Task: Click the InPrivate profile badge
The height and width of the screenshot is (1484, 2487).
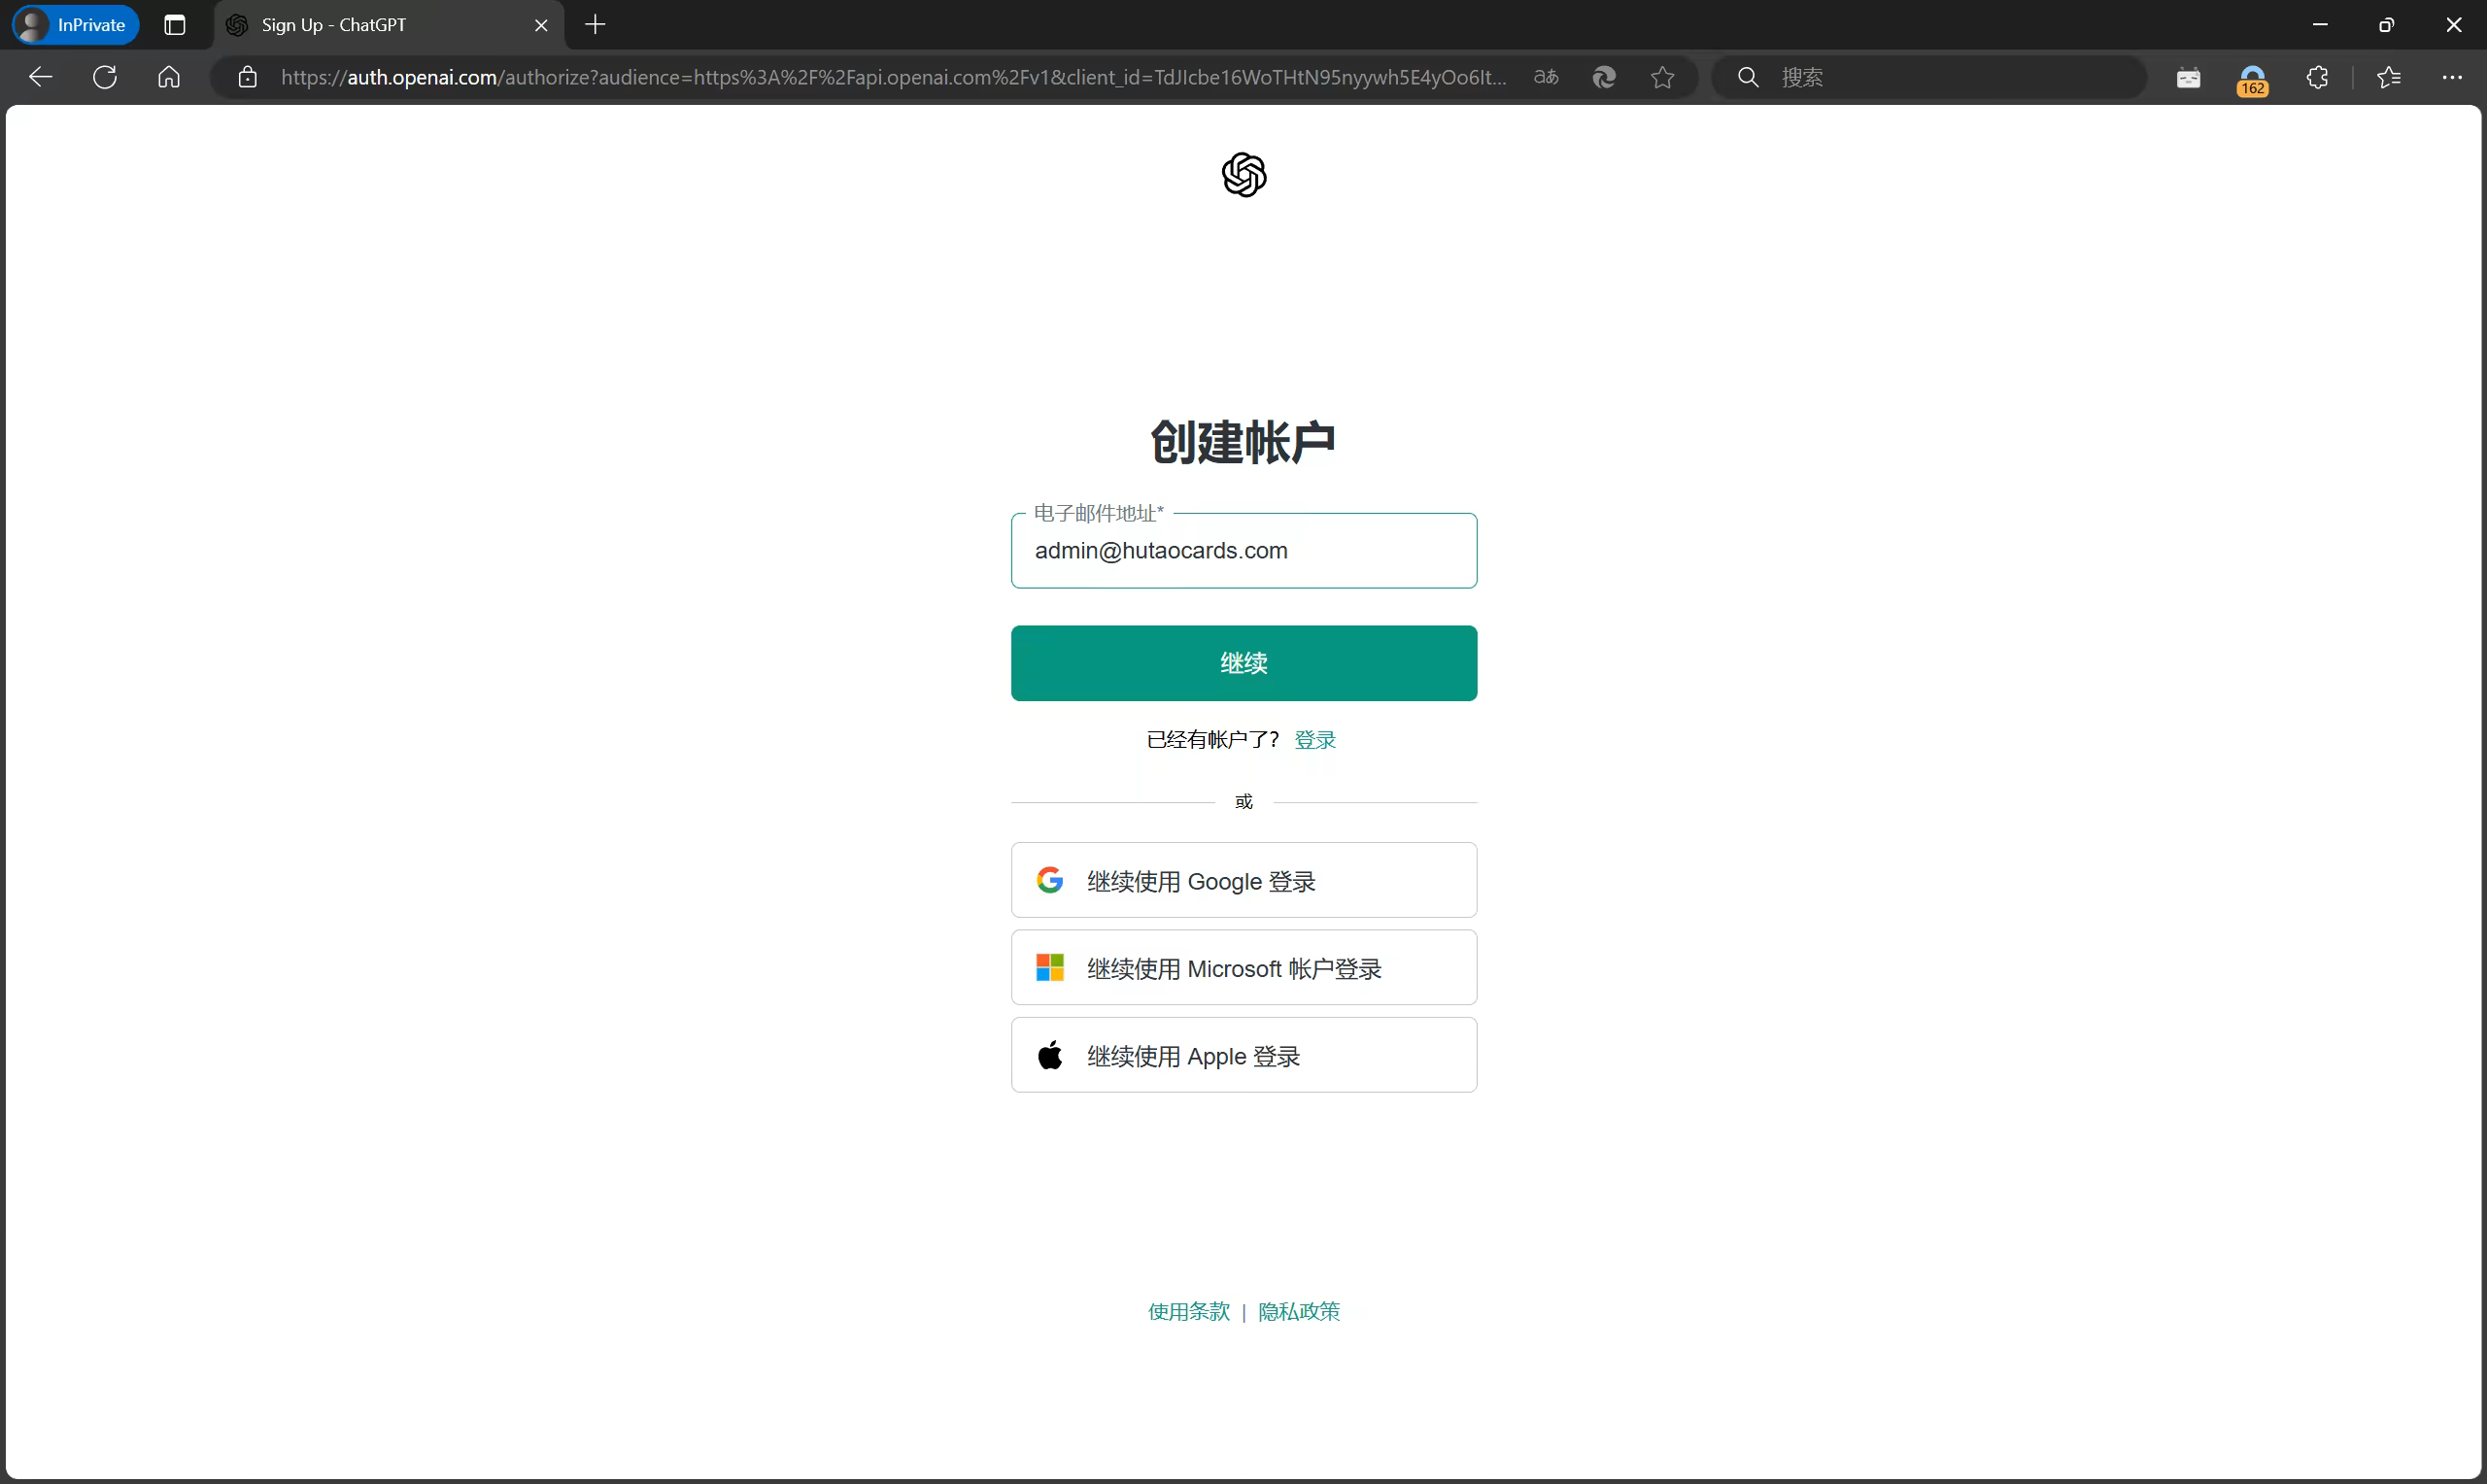Action: point(76,25)
